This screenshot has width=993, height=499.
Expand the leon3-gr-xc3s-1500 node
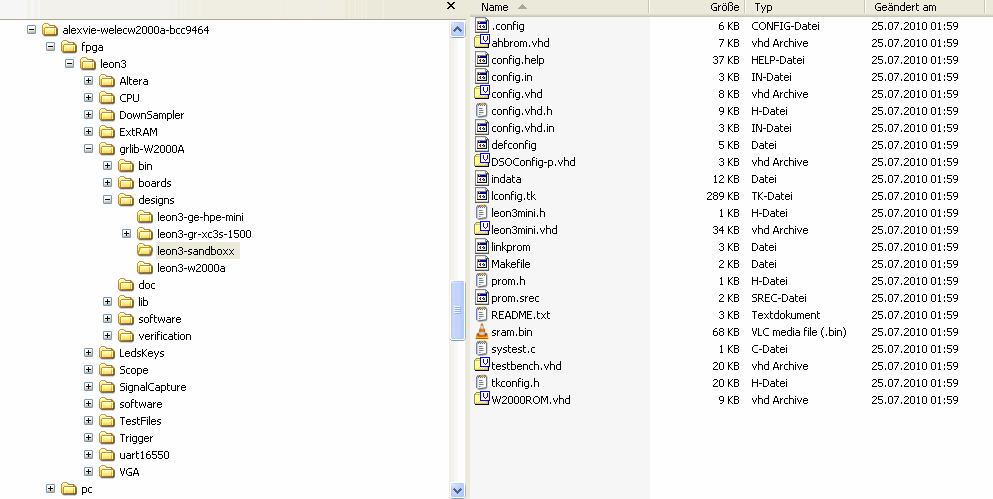click(126, 234)
